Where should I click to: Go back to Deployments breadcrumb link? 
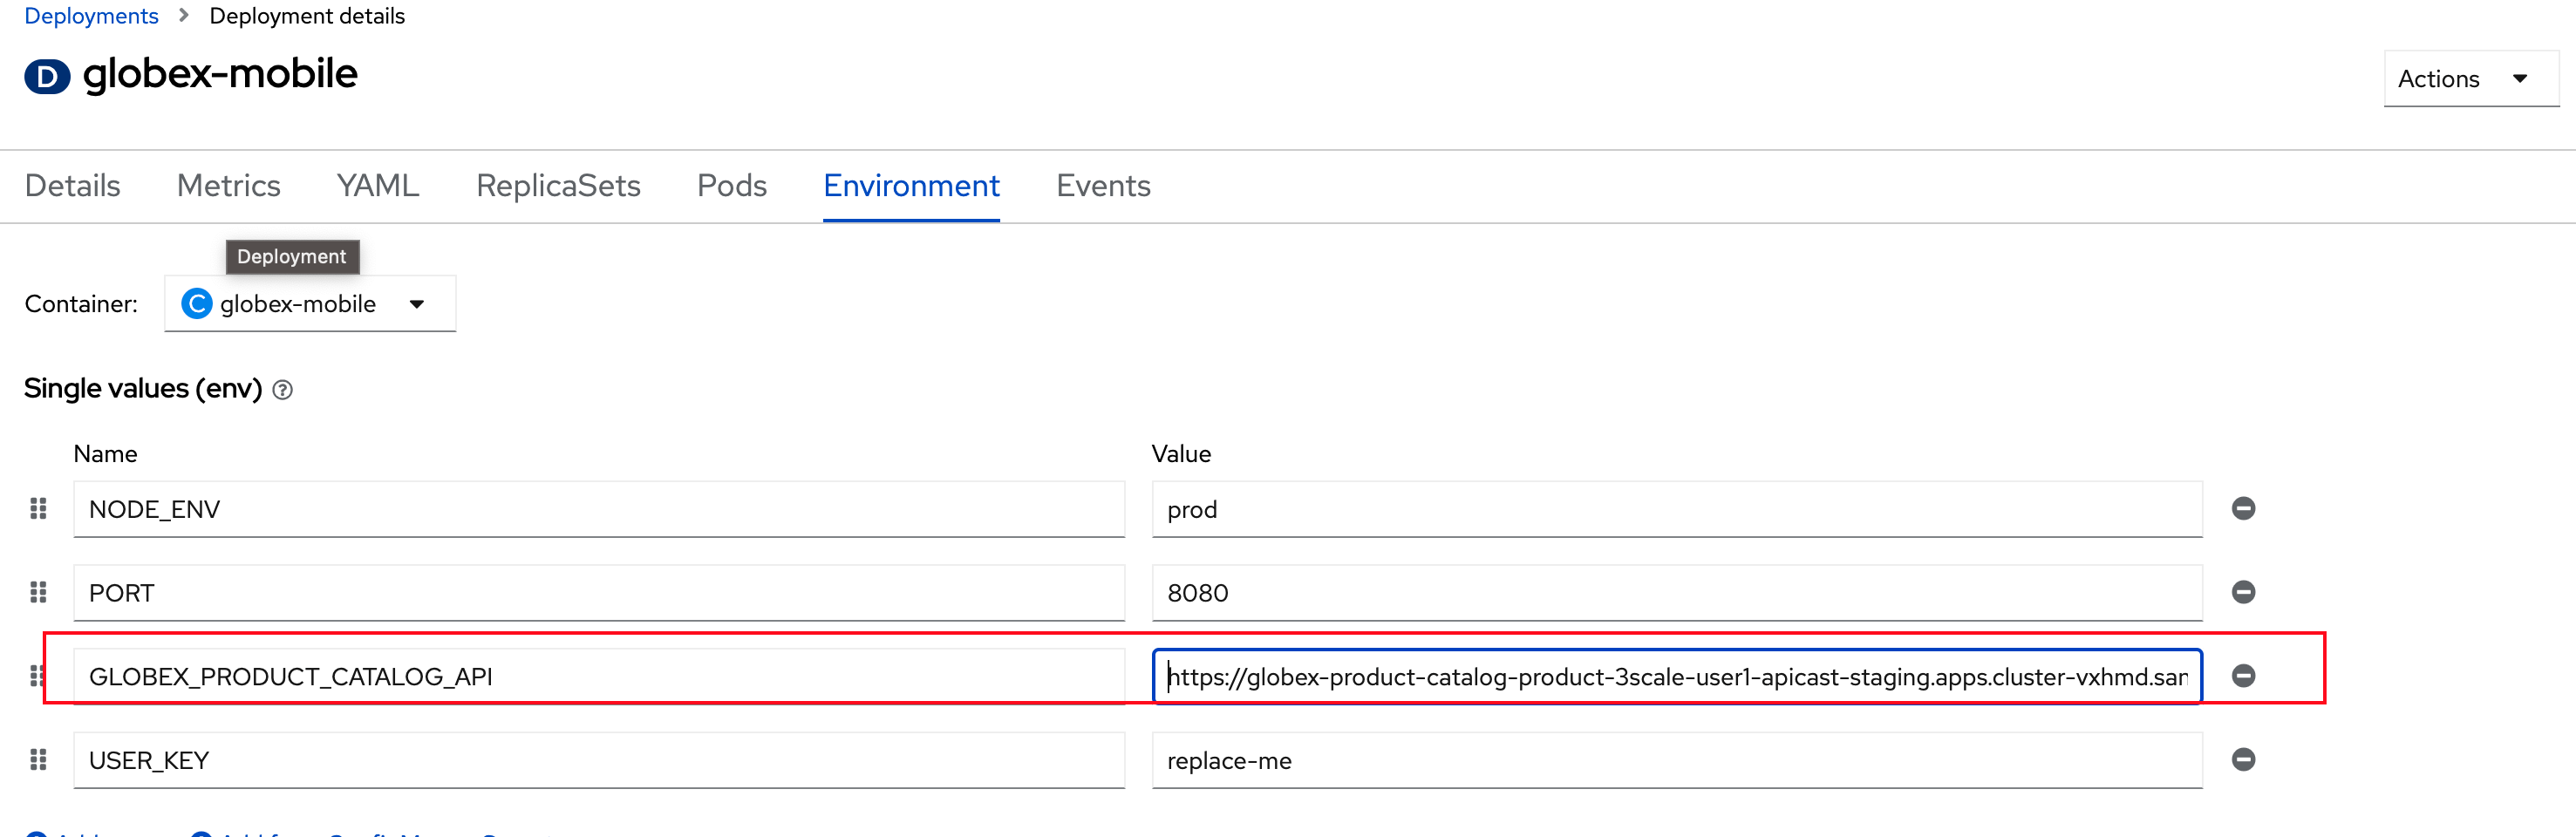(91, 16)
